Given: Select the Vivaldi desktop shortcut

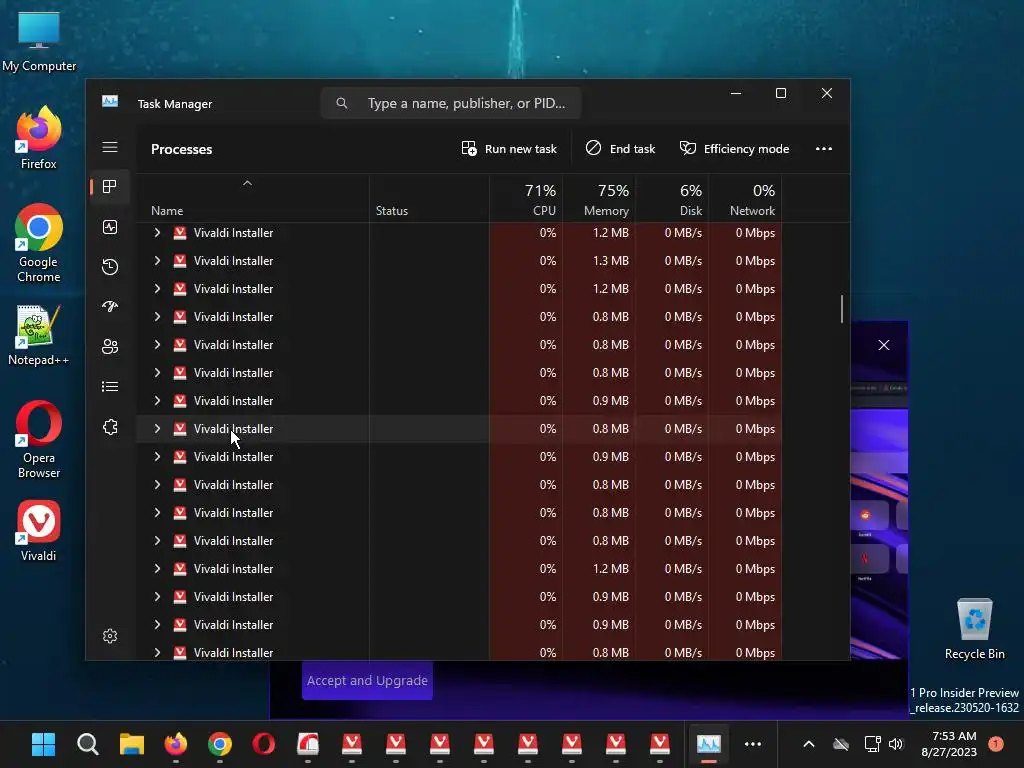Looking at the screenshot, I should pyautogui.click(x=39, y=531).
